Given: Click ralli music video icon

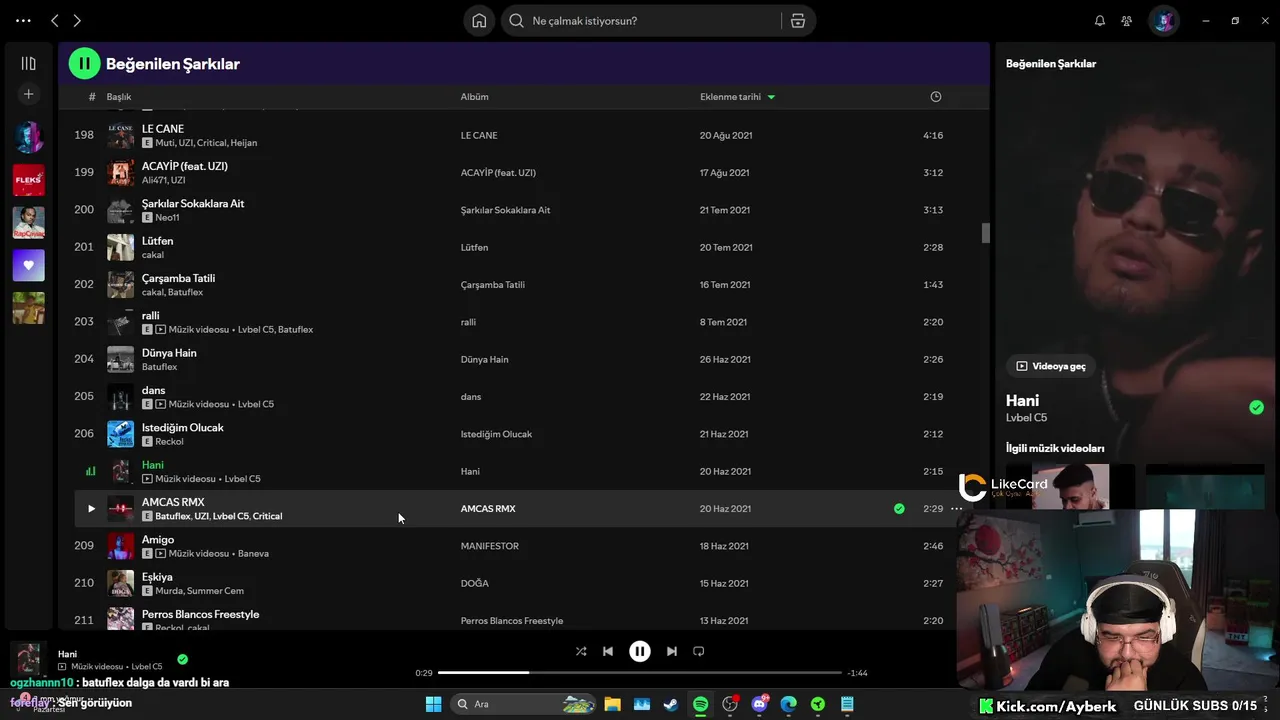Looking at the screenshot, I should pos(161,330).
